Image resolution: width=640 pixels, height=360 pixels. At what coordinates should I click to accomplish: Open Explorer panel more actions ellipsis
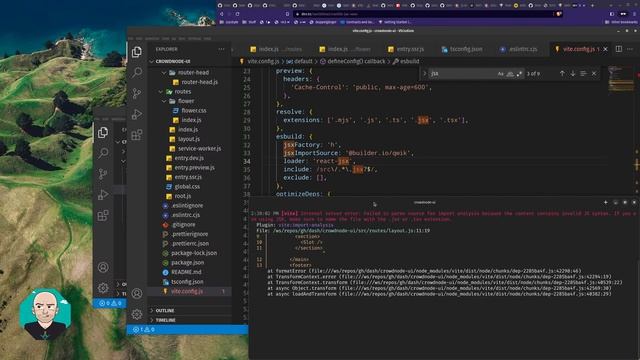click(x=221, y=49)
